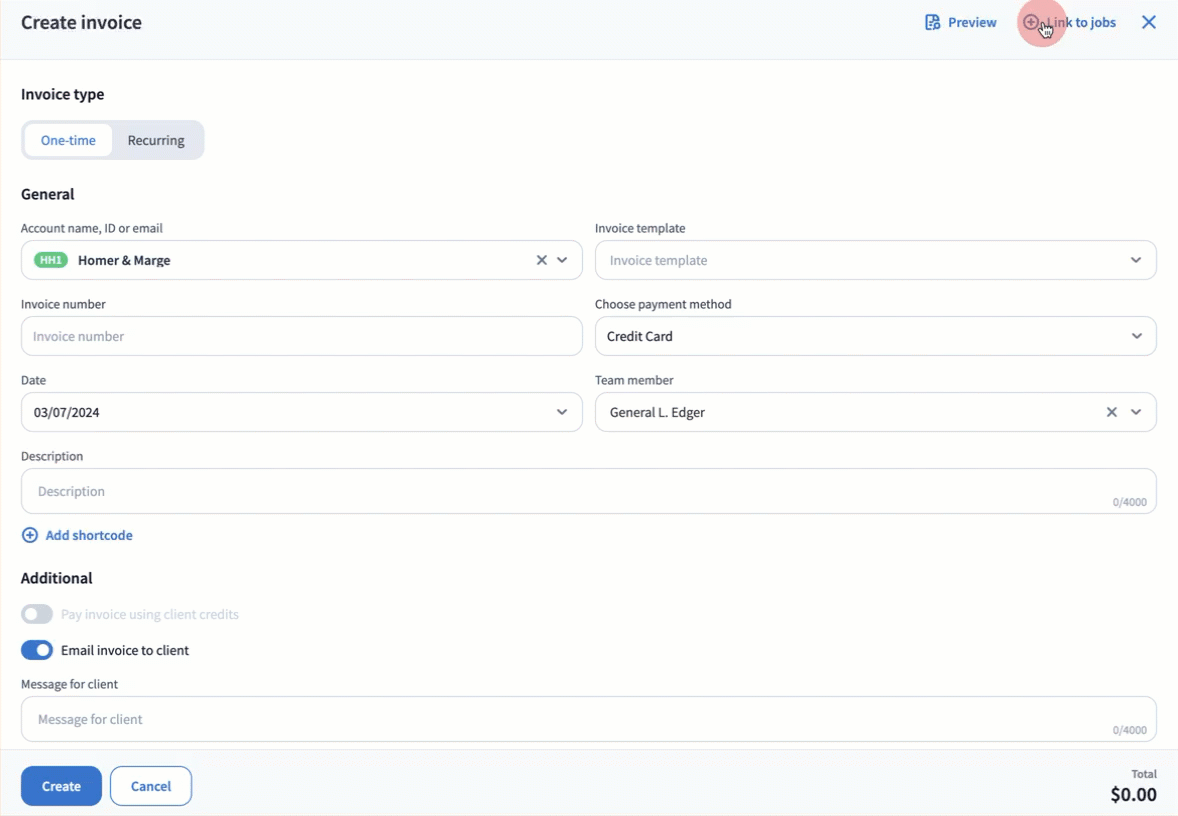Open the Date picker dropdown
Viewport: 1178px width, 816px height.
click(562, 412)
